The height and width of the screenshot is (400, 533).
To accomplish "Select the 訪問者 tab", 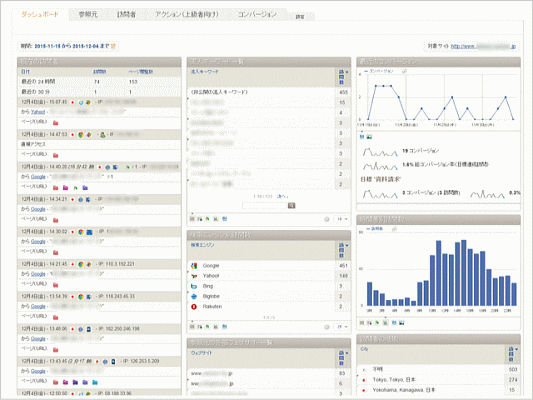I will point(126,14).
